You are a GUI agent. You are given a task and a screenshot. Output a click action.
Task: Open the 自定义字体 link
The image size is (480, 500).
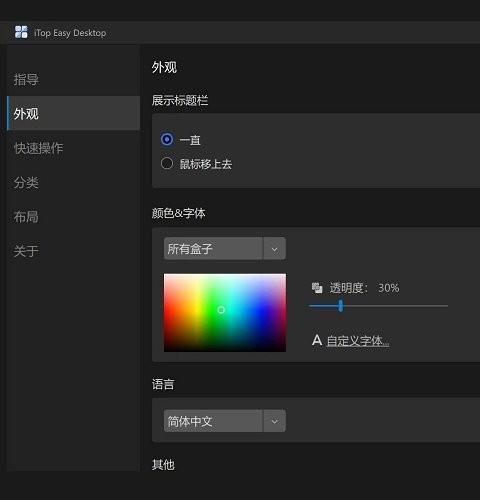358,341
